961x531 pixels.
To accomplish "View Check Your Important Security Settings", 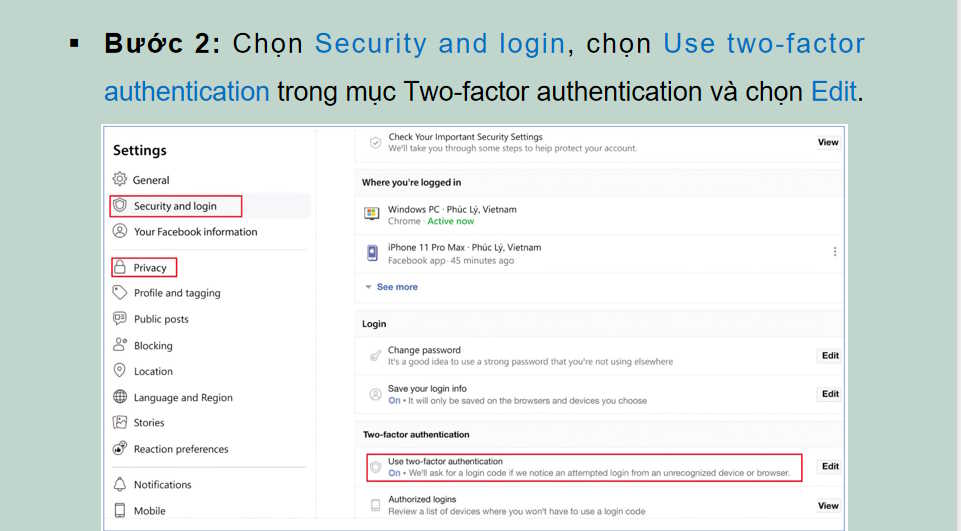I will (828, 143).
